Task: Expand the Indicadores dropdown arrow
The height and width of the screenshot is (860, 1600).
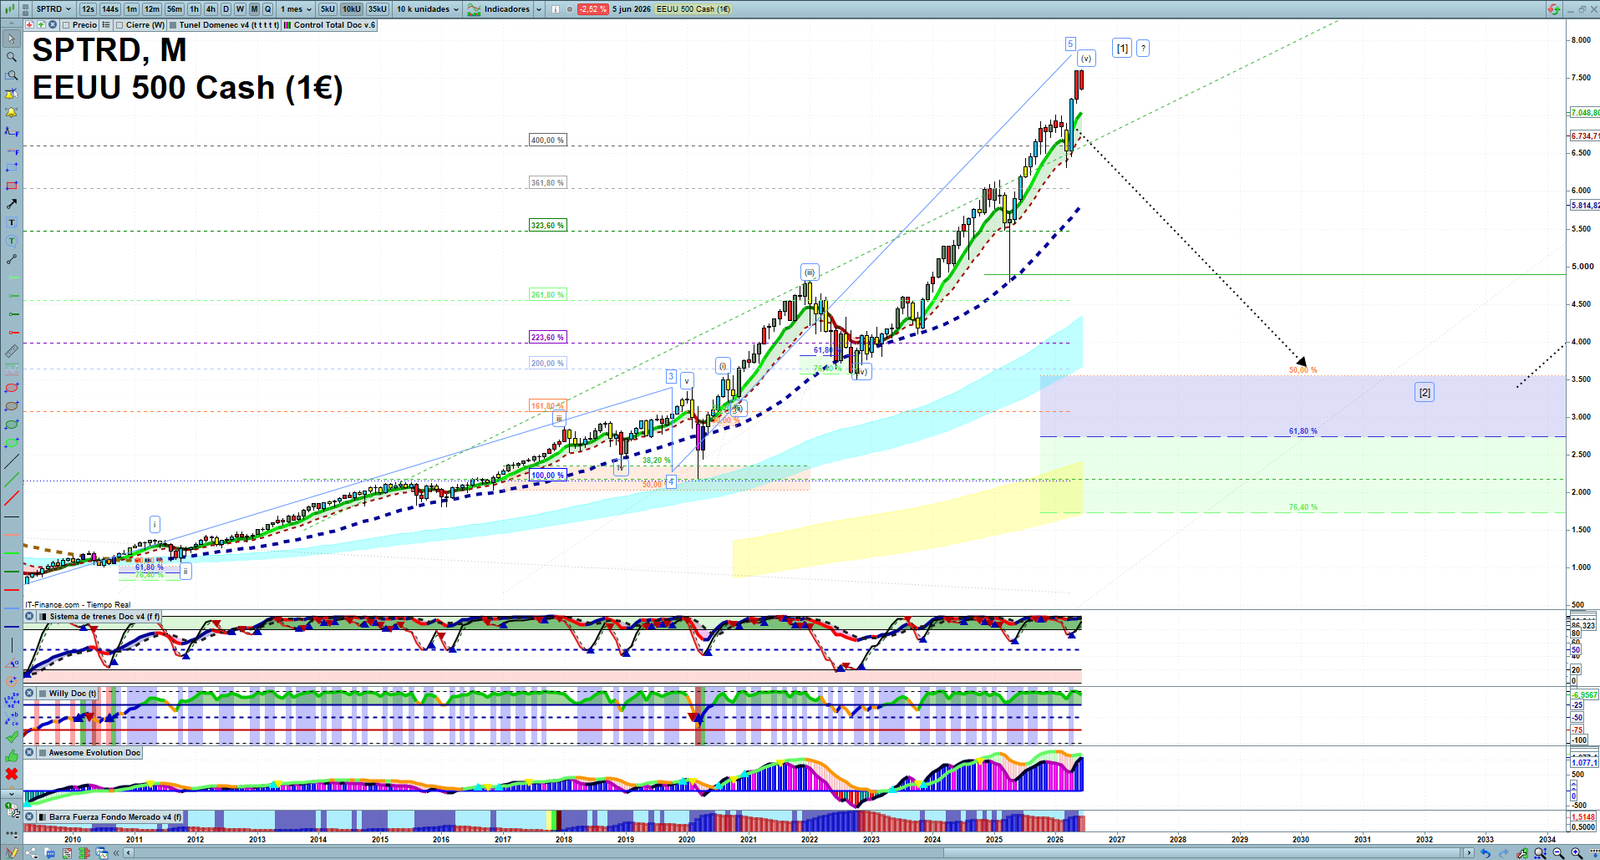Action: (x=538, y=9)
